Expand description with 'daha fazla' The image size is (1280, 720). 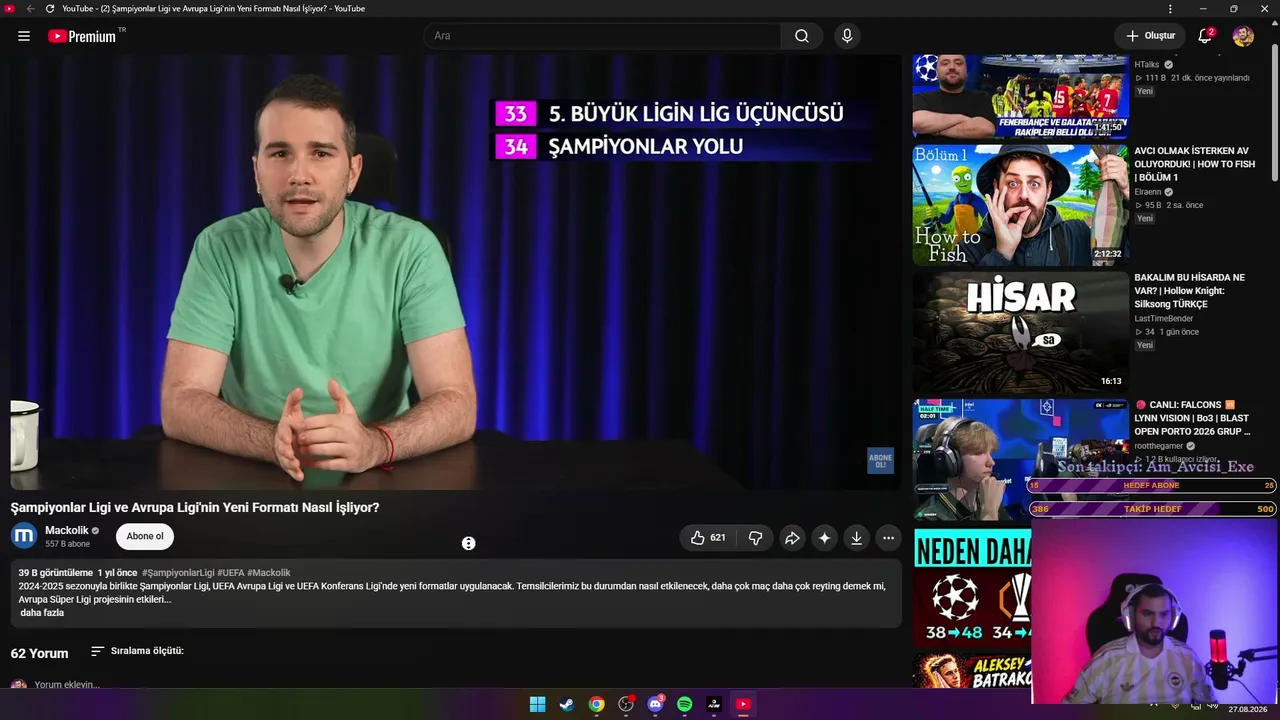(x=42, y=613)
